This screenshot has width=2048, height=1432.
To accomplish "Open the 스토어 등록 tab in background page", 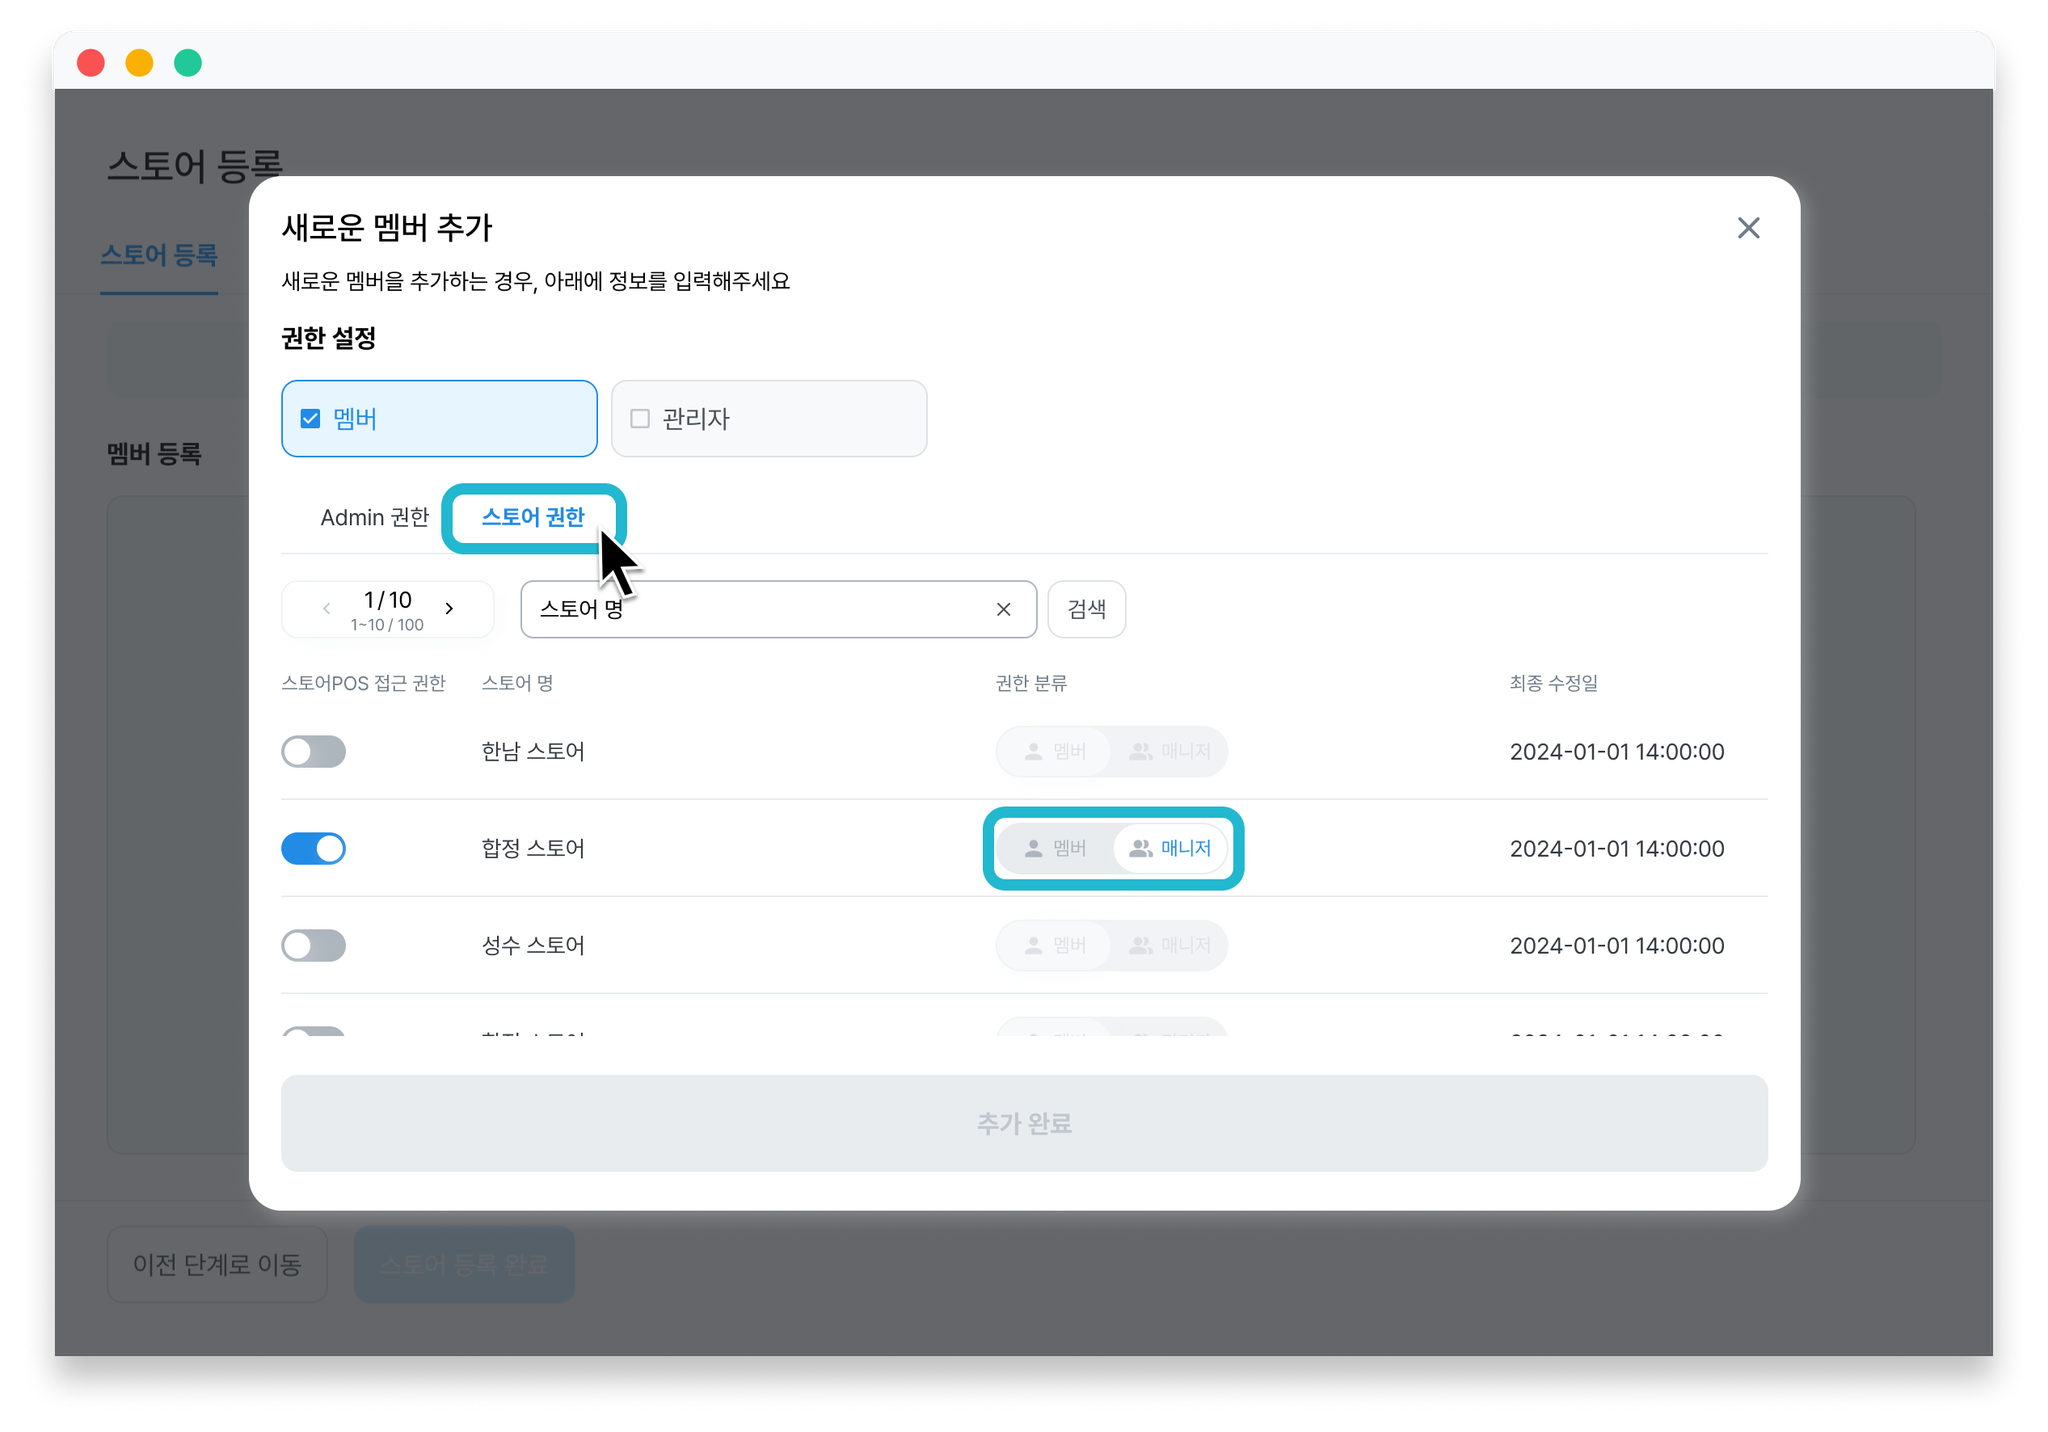I will click(x=159, y=255).
